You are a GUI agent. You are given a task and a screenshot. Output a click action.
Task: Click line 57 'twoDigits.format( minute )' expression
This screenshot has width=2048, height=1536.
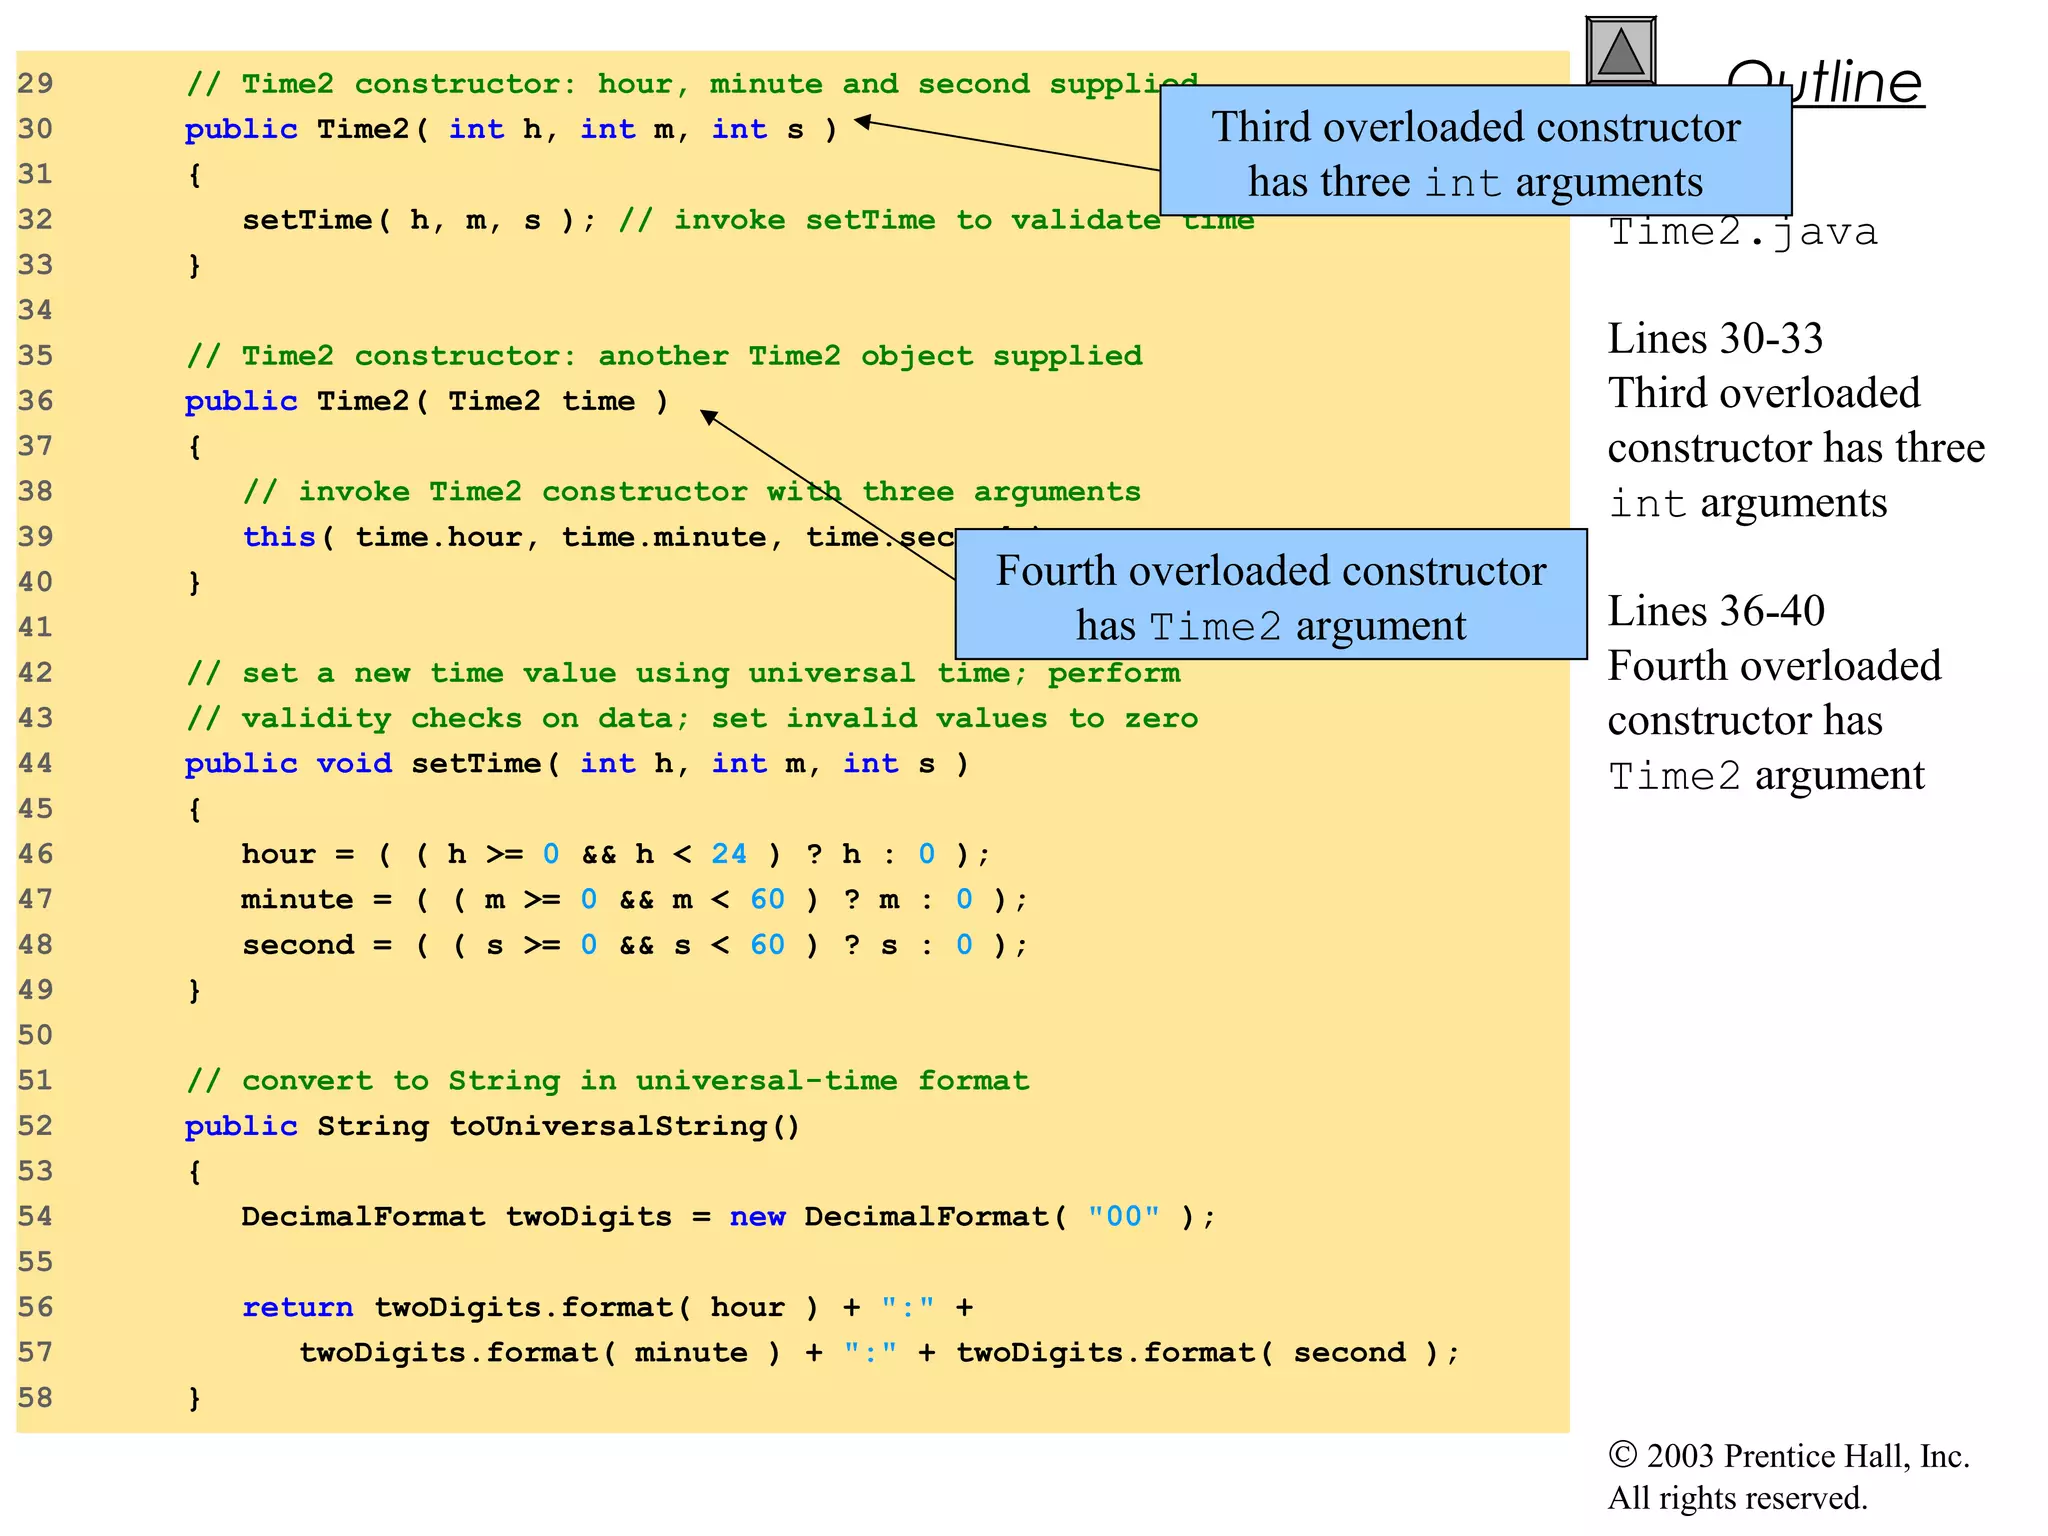pyautogui.click(x=540, y=1353)
